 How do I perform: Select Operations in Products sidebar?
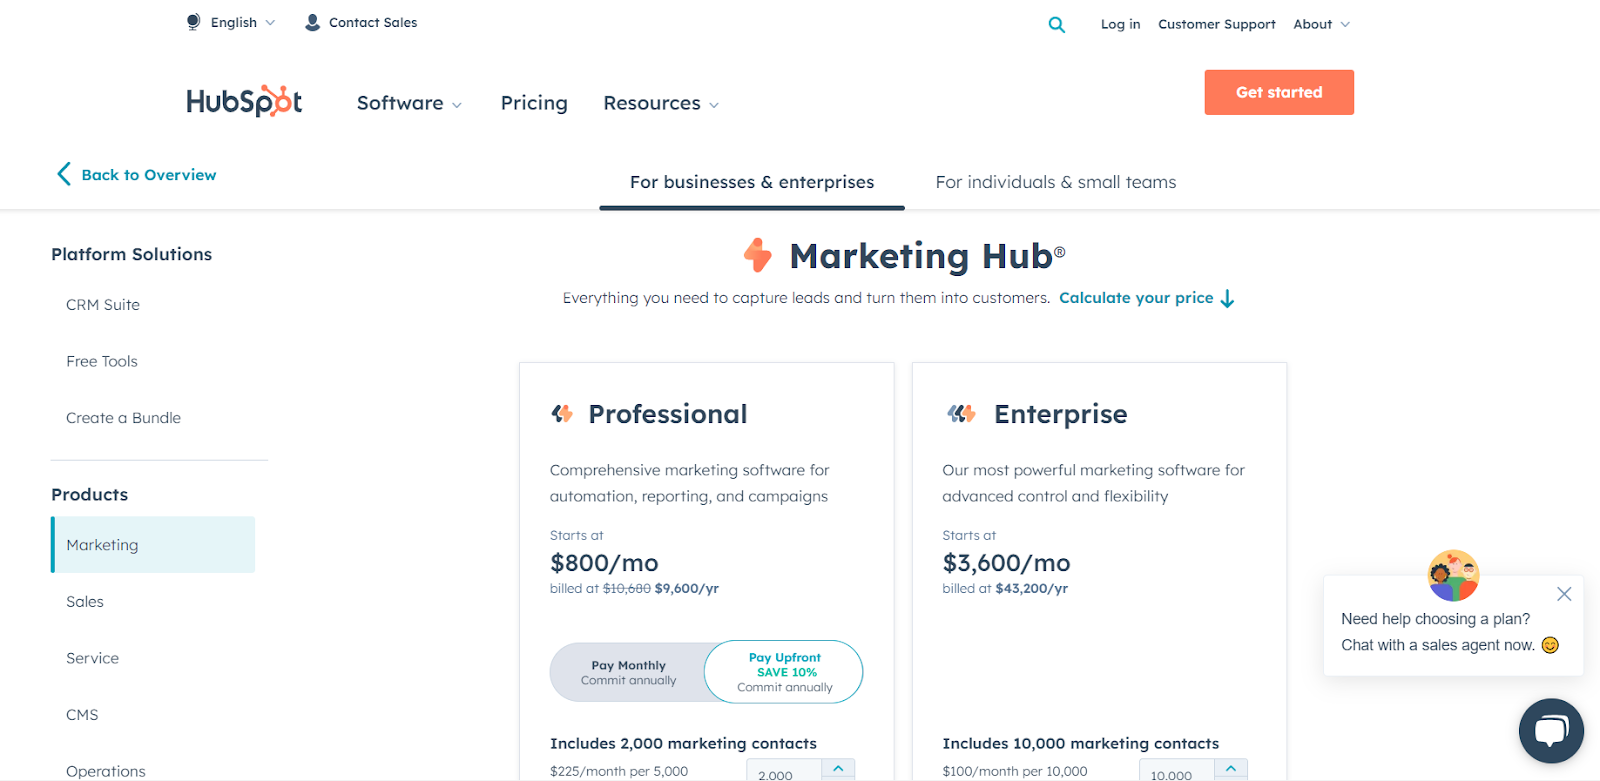click(x=106, y=771)
